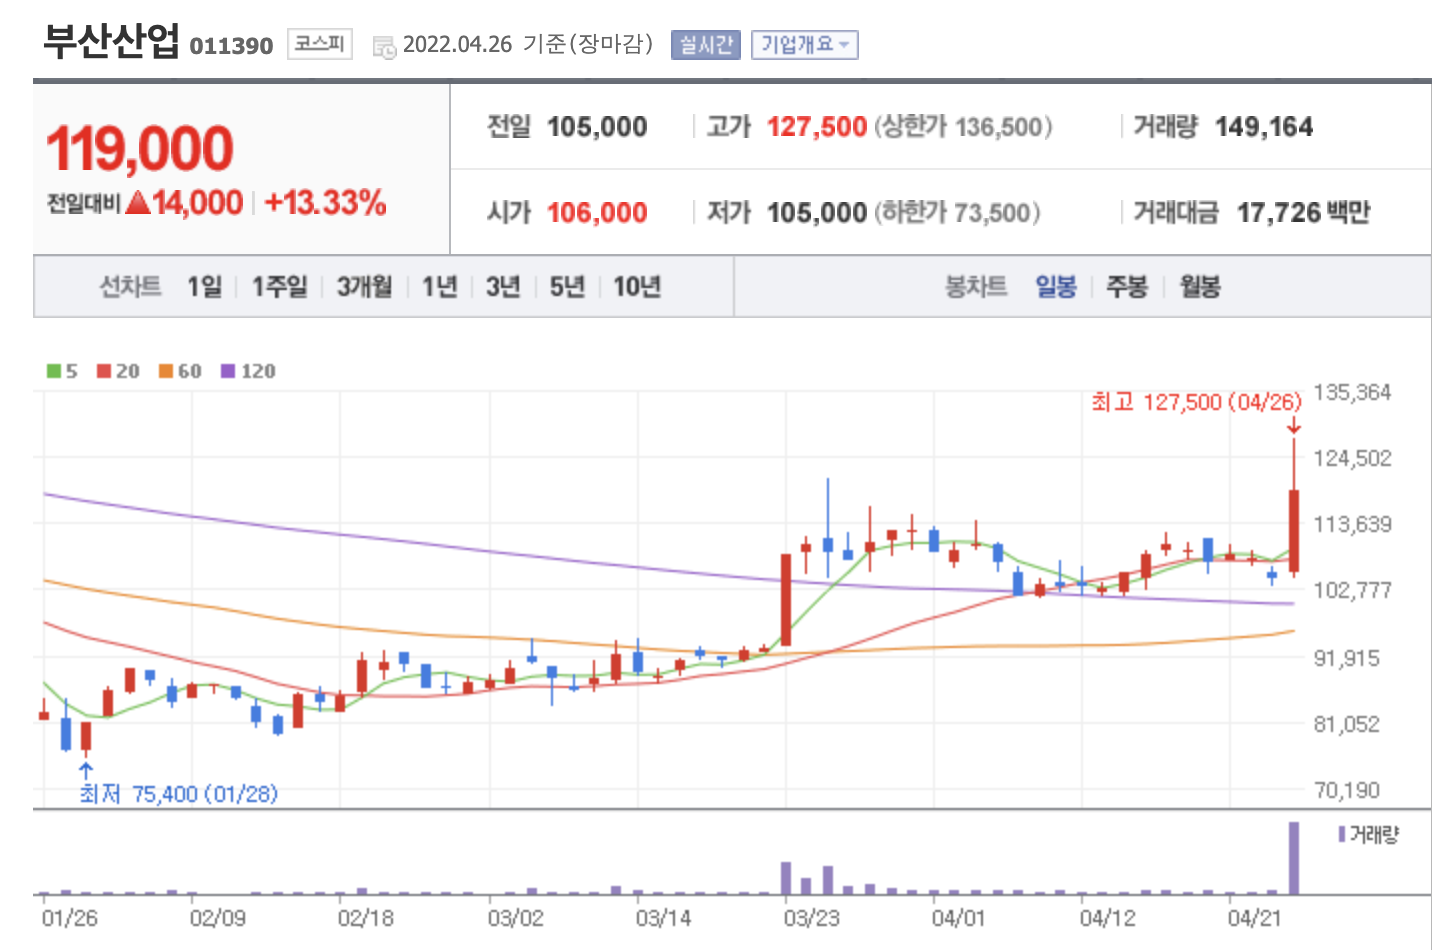Screen dimensions: 1432x950
Task: Click the green 5-day moving average swatch
Action: [53, 371]
